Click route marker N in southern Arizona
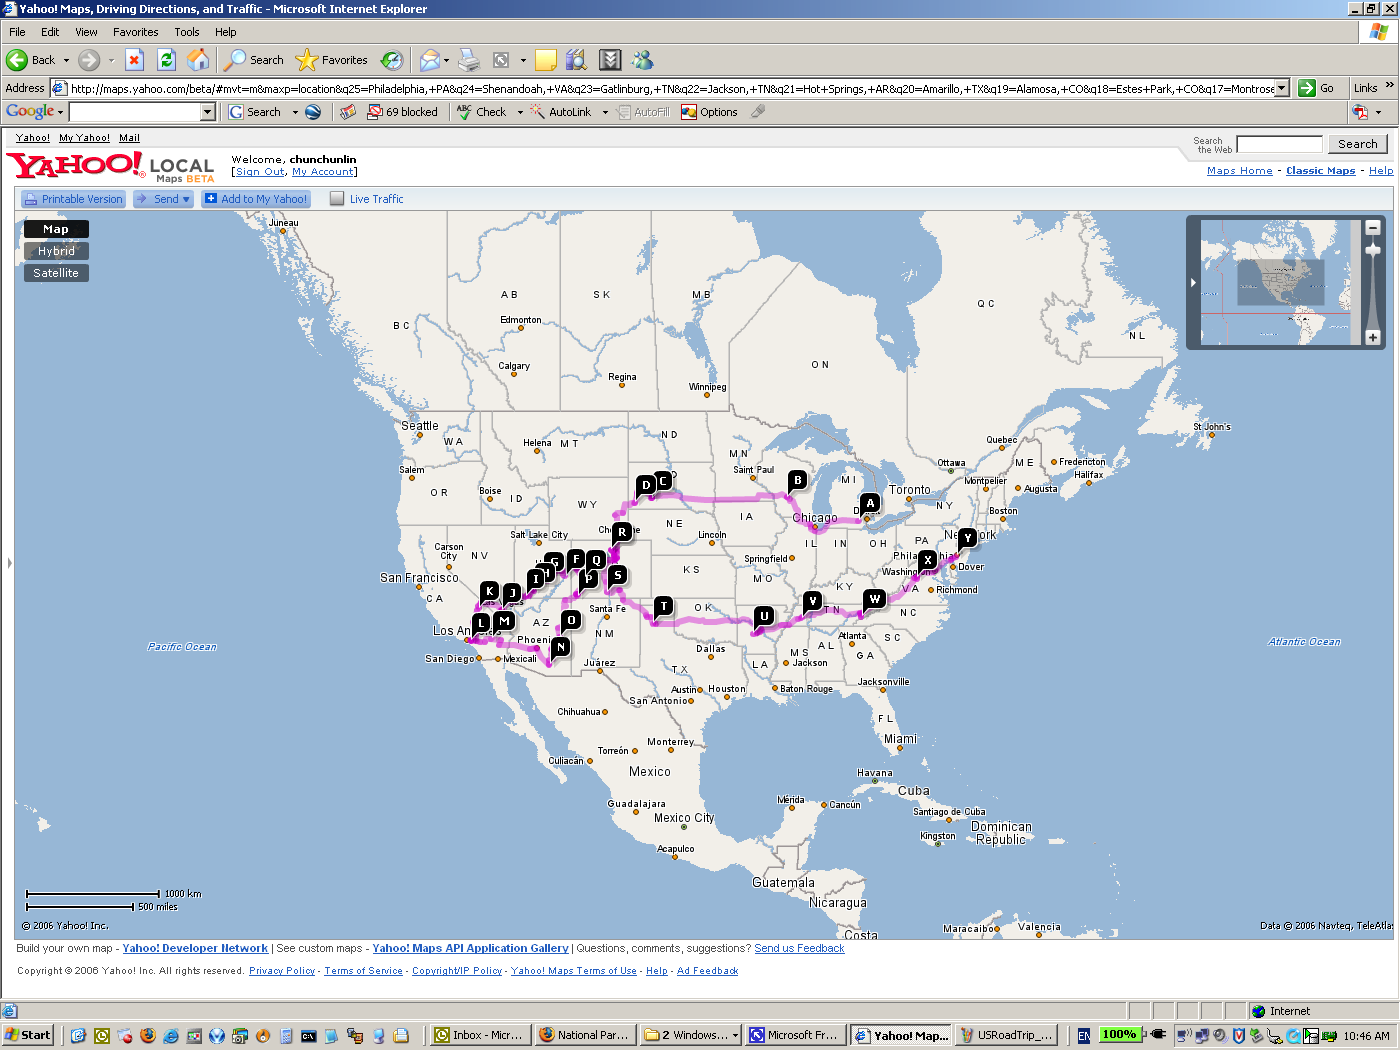1400x1050 pixels. (561, 647)
